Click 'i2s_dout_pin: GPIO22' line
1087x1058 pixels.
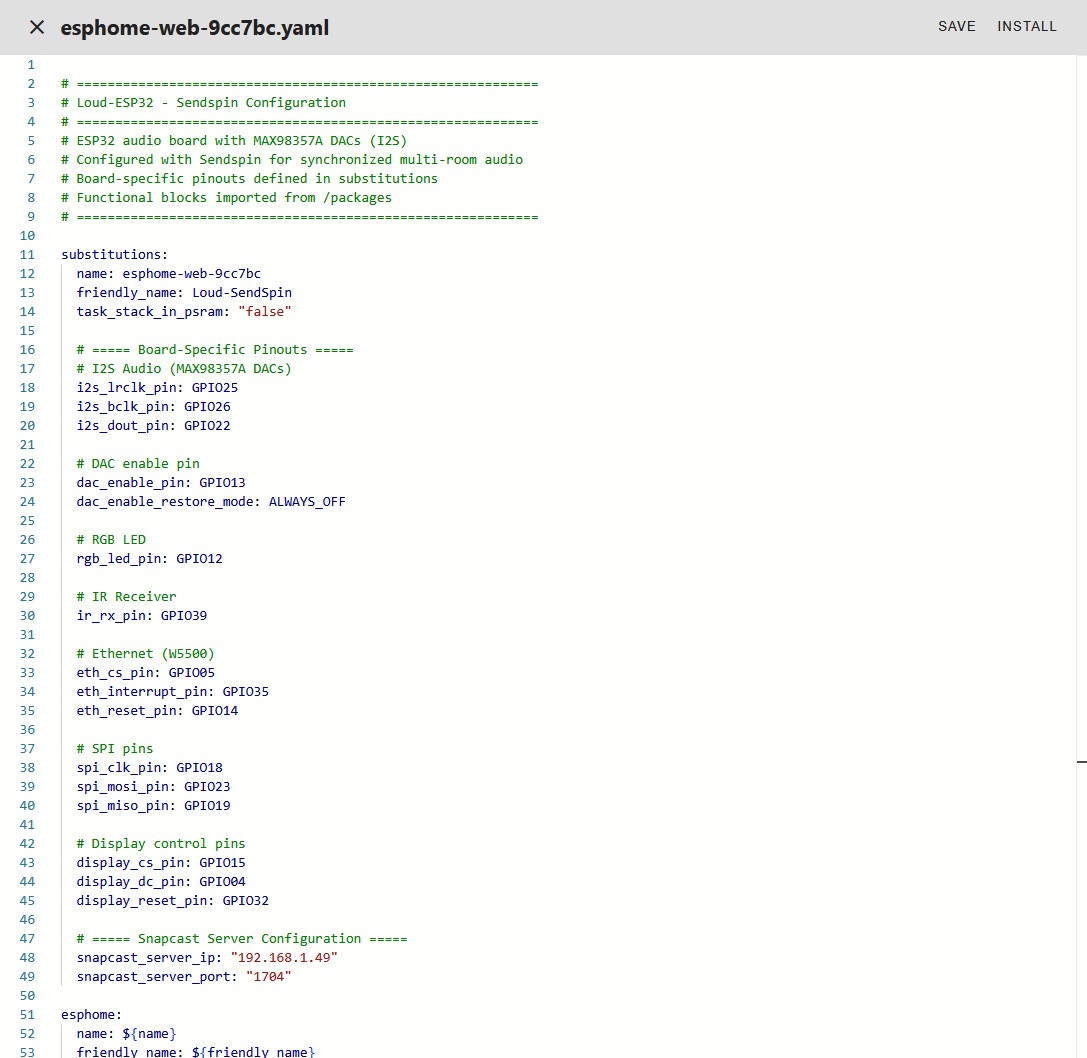[x=153, y=426]
